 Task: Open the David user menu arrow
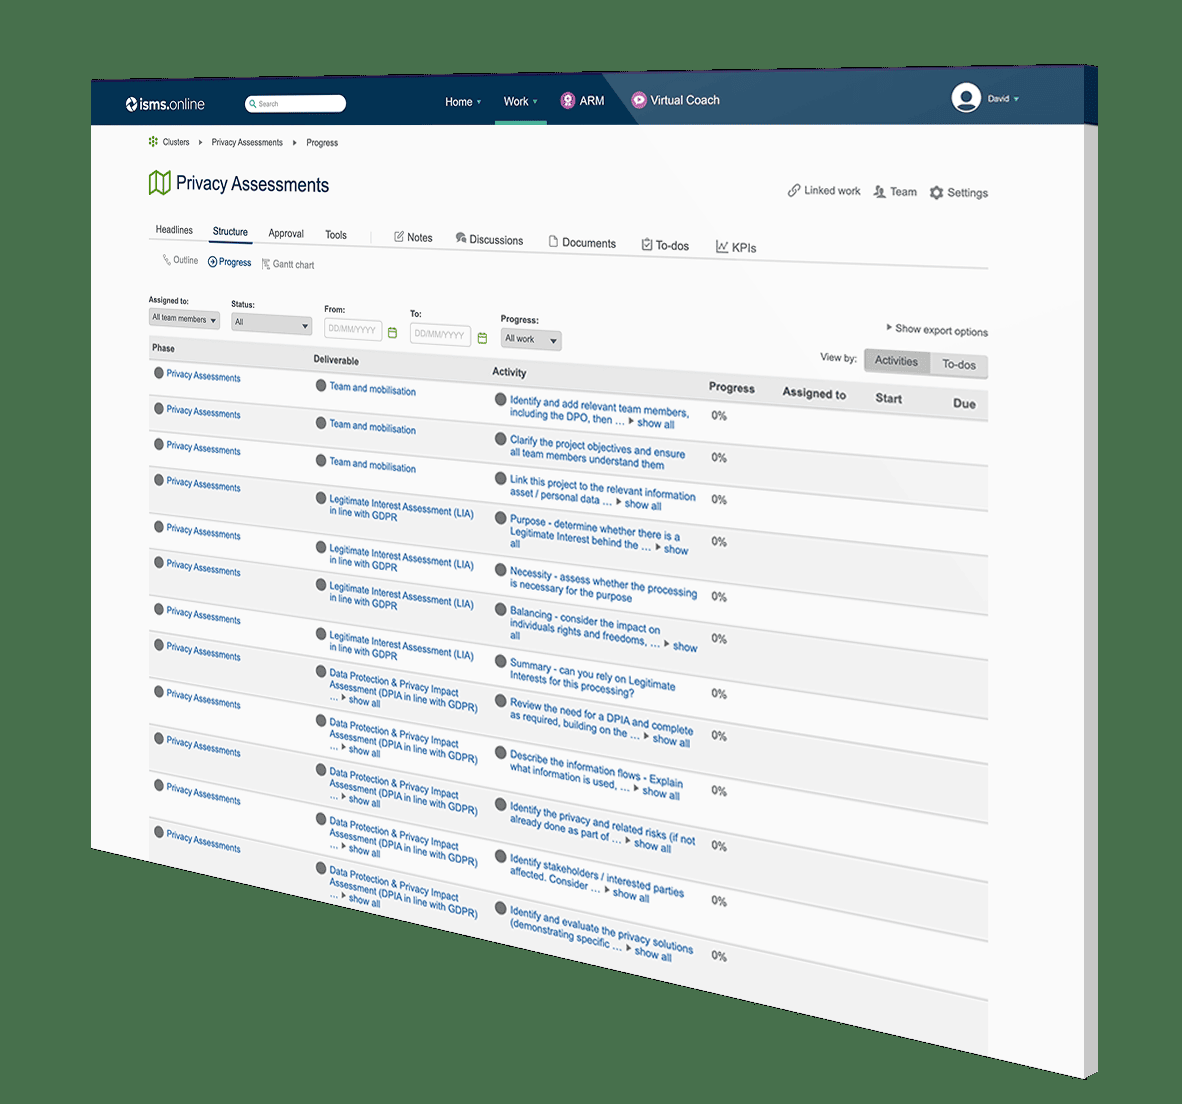point(1016,99)
